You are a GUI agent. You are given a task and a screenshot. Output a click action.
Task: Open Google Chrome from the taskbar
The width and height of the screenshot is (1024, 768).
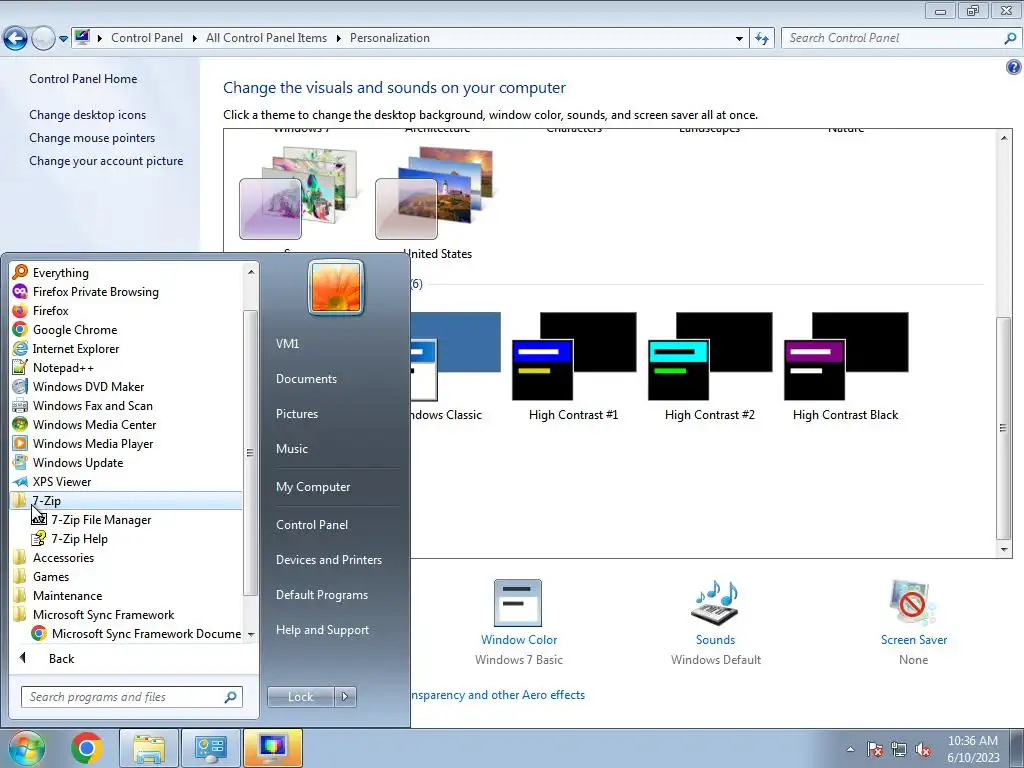pos(87,748)
